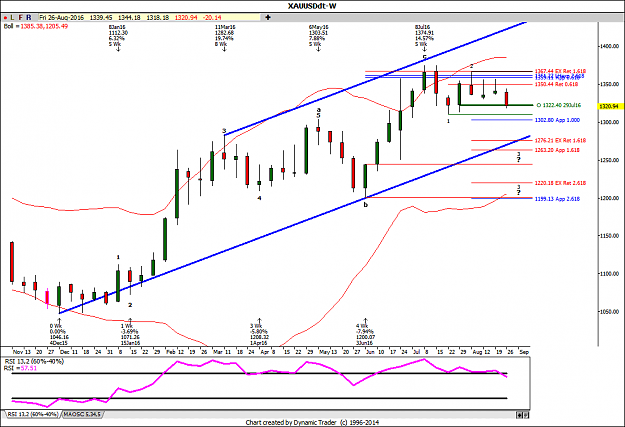Select the 1263.20 App 1.618 label

557,150
